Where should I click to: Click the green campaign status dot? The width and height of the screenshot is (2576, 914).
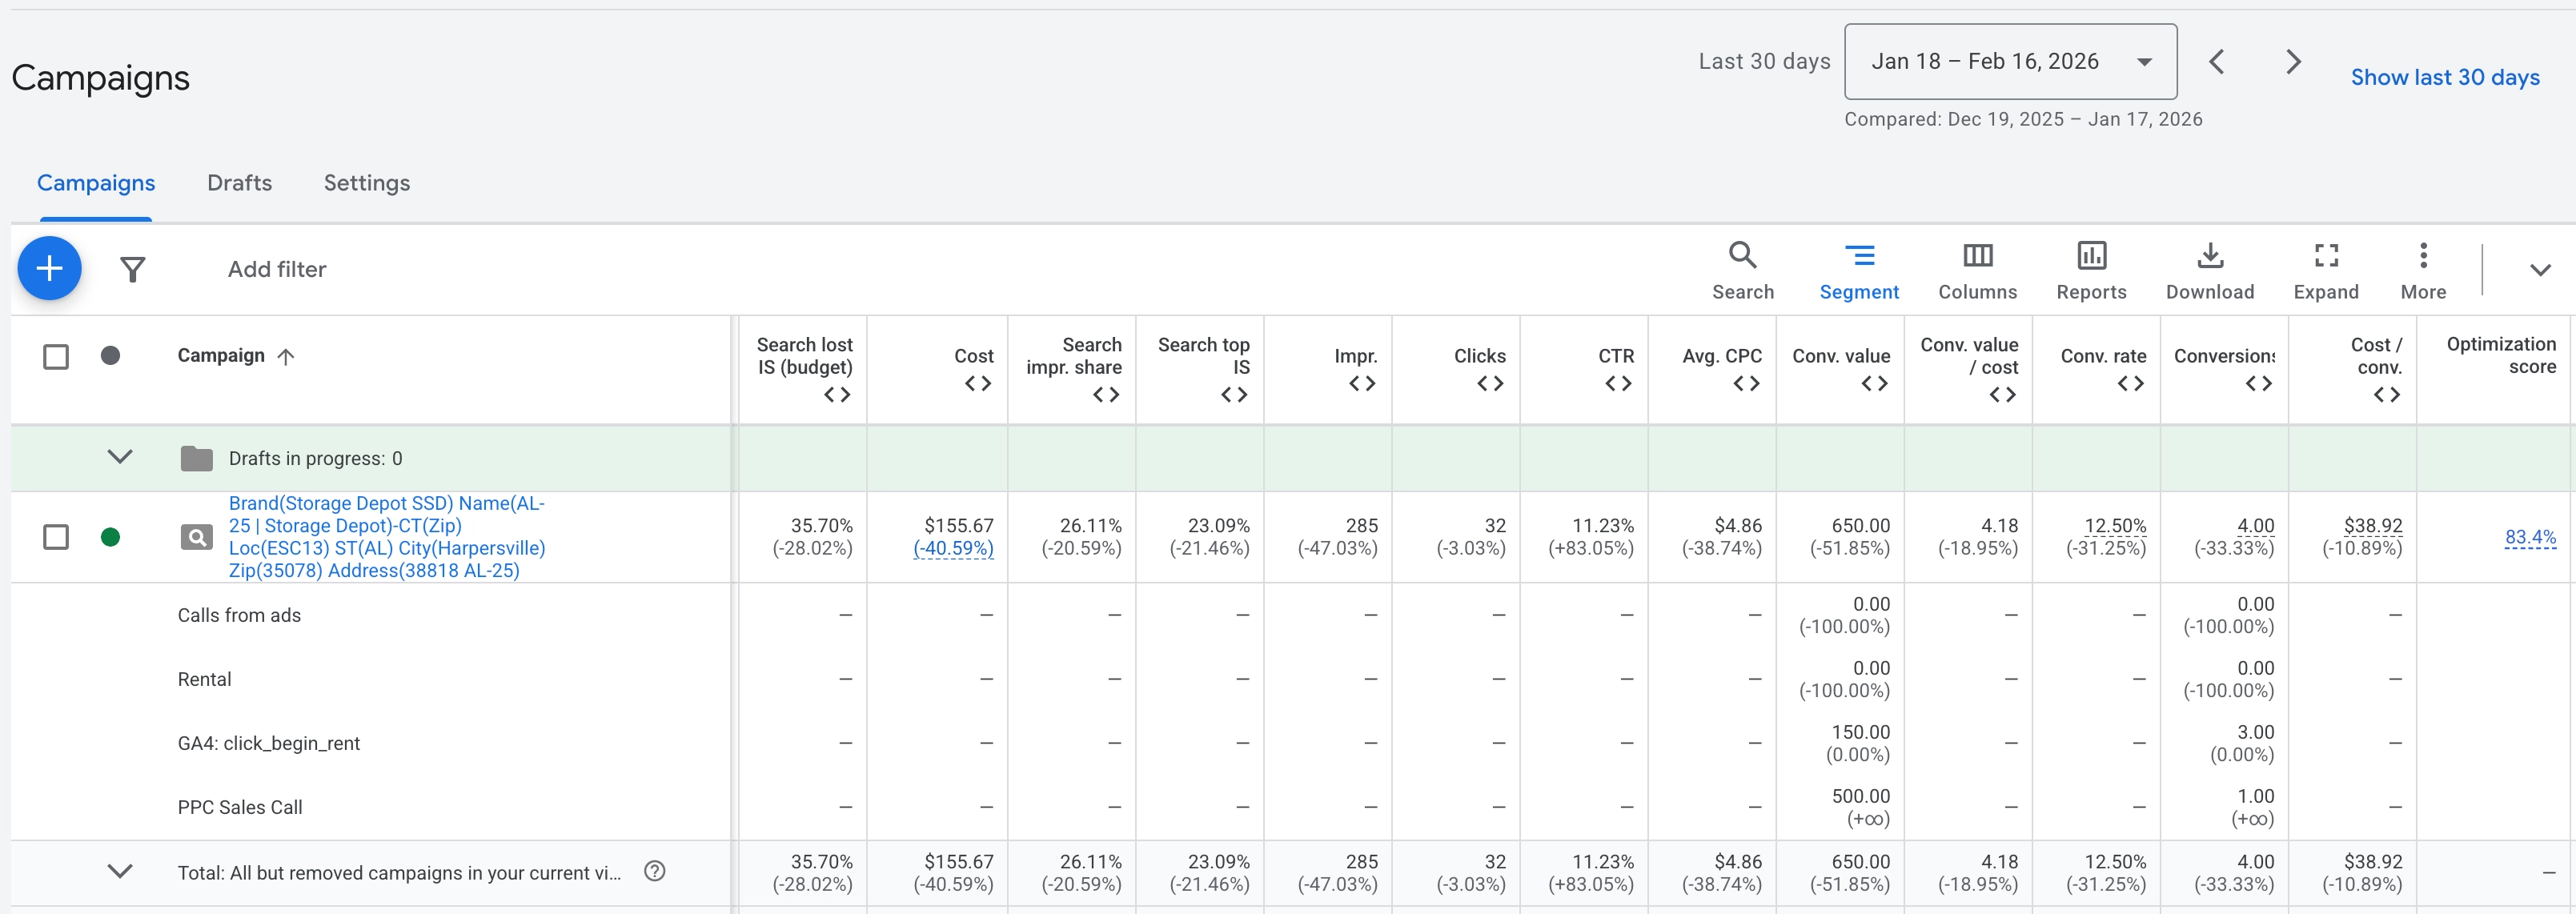pos(111,537)
